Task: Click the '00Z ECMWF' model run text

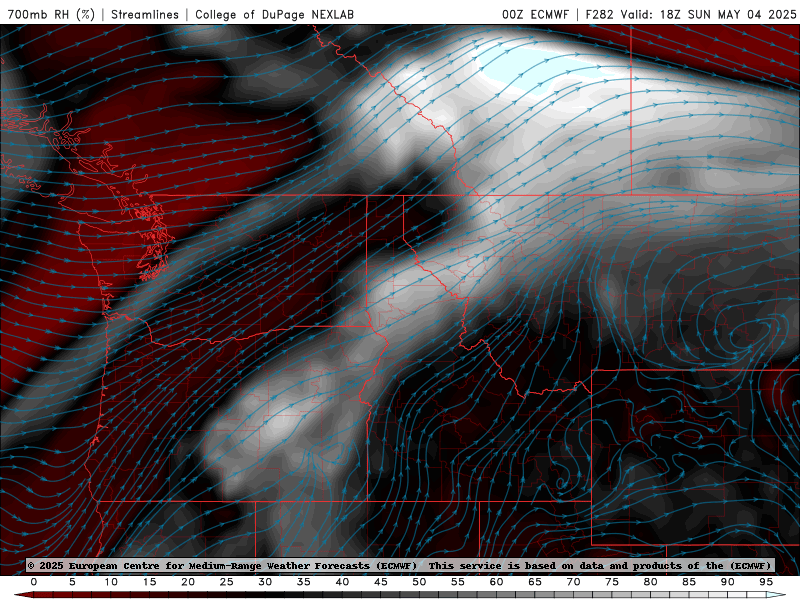Action: [535, 14]
